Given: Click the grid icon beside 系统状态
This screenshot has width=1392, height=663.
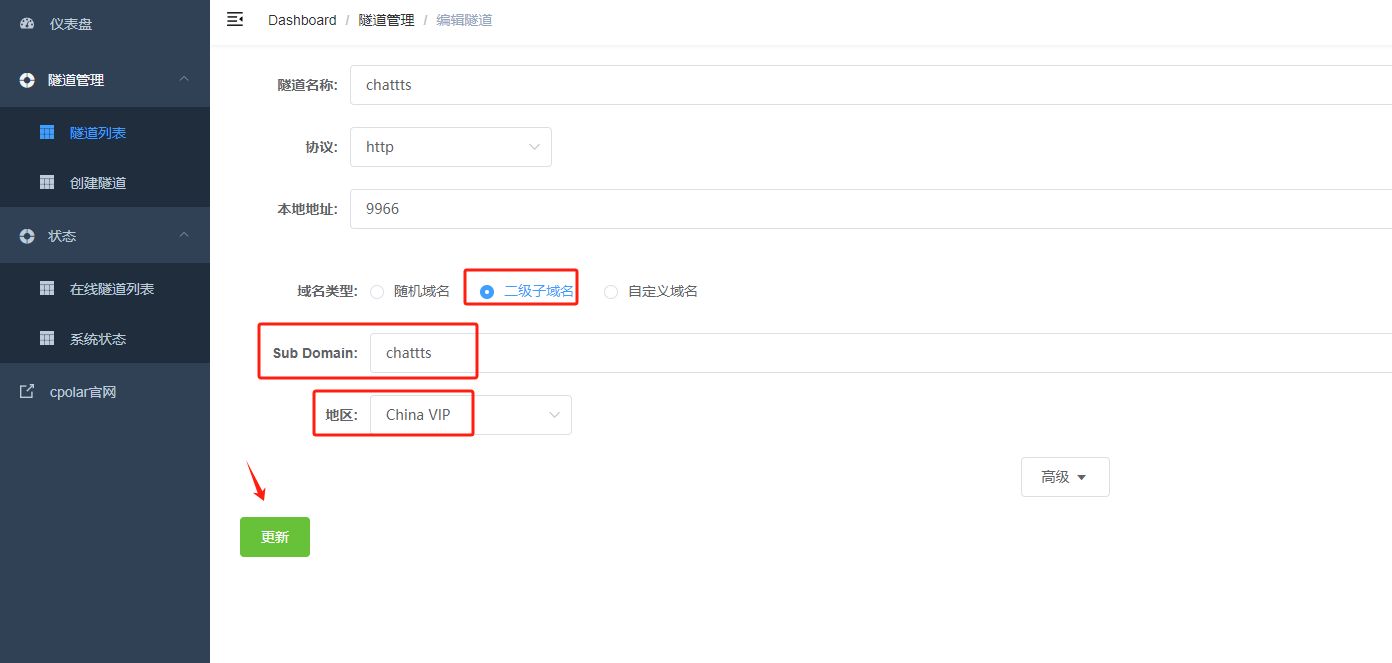Looking at the screenshot, I should tap(46, 338).
